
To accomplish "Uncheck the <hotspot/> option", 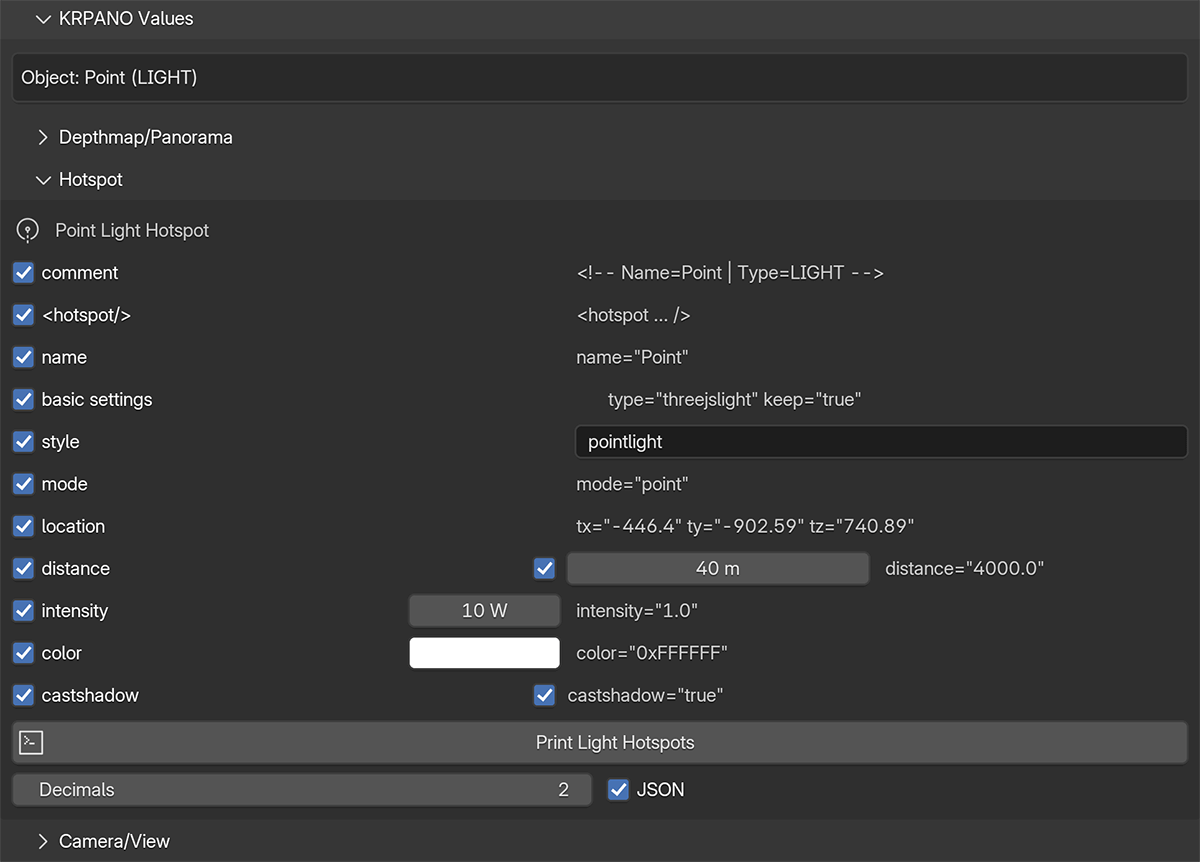I will pyautogui.click(x=24, y=315).
